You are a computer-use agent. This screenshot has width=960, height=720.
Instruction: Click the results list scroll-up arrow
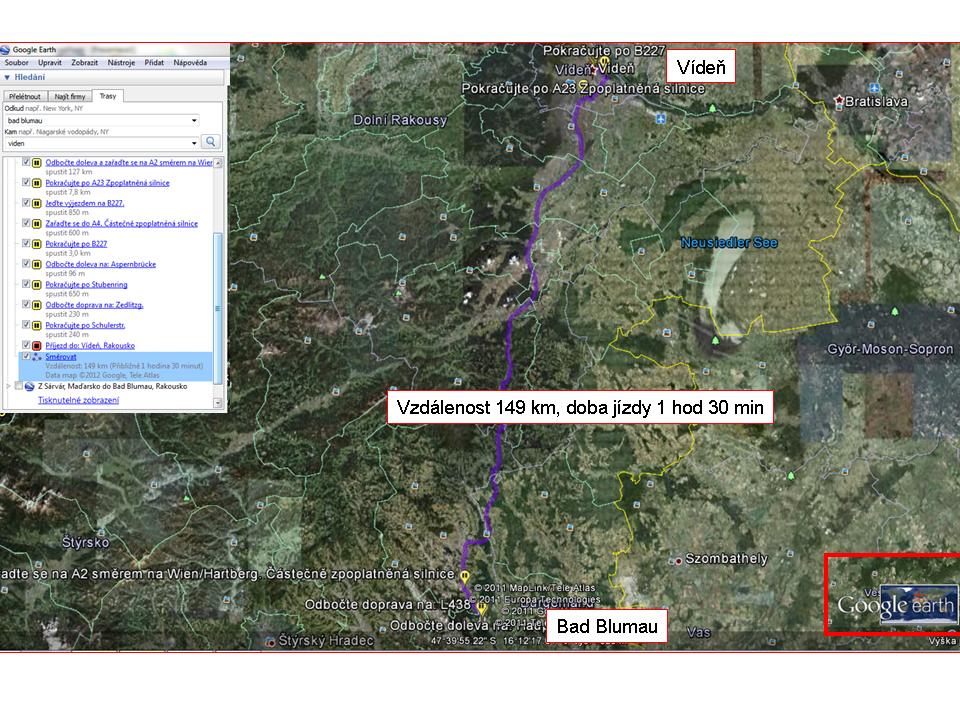click(x=217, y=163)
